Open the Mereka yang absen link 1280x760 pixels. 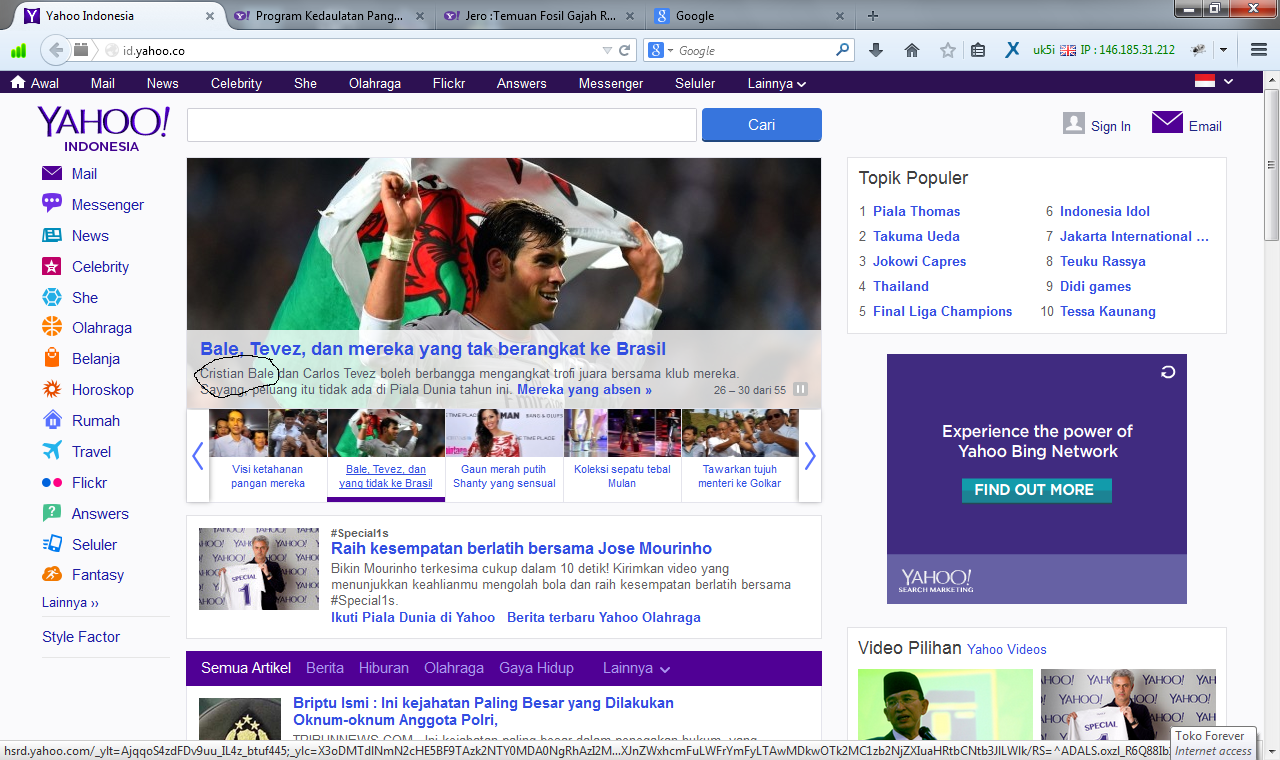point(584,390)
